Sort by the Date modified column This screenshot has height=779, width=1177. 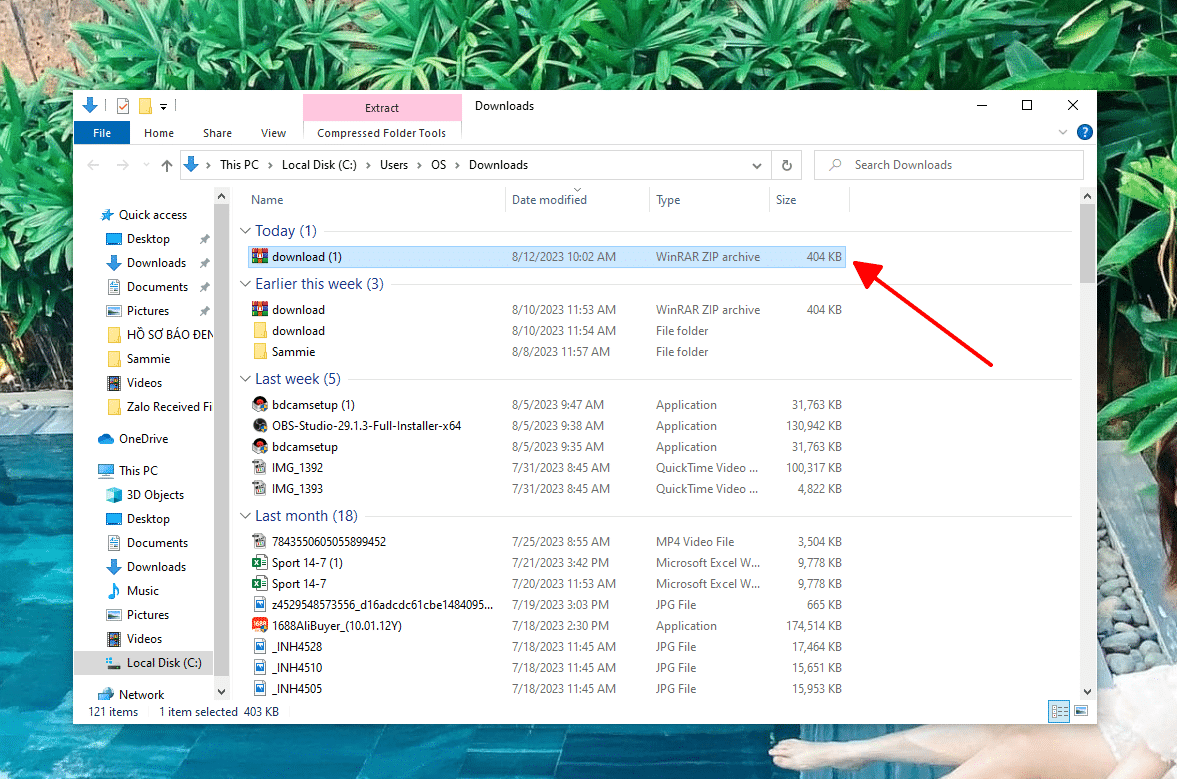coord(549,200)
